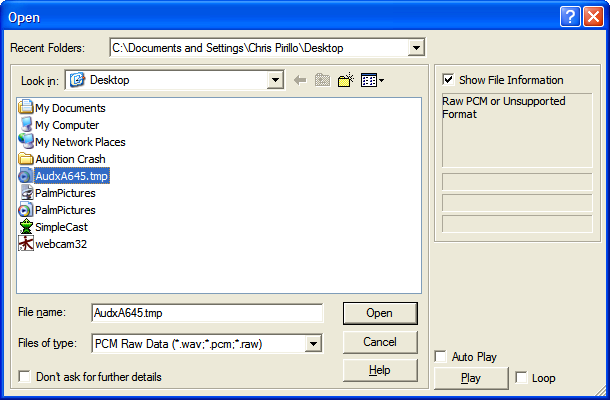Click the webcam32 application icon
Viewport: 610px width, 400px height.
(26, 244)
